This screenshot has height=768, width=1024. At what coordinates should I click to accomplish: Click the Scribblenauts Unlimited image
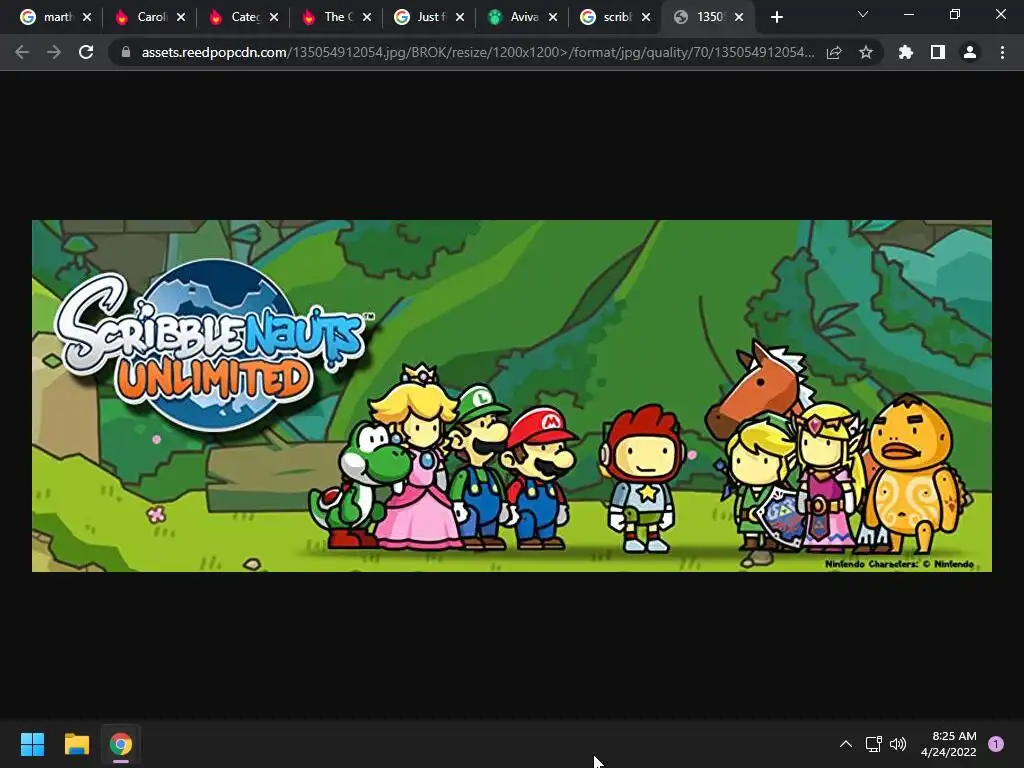tap(512, 396)
